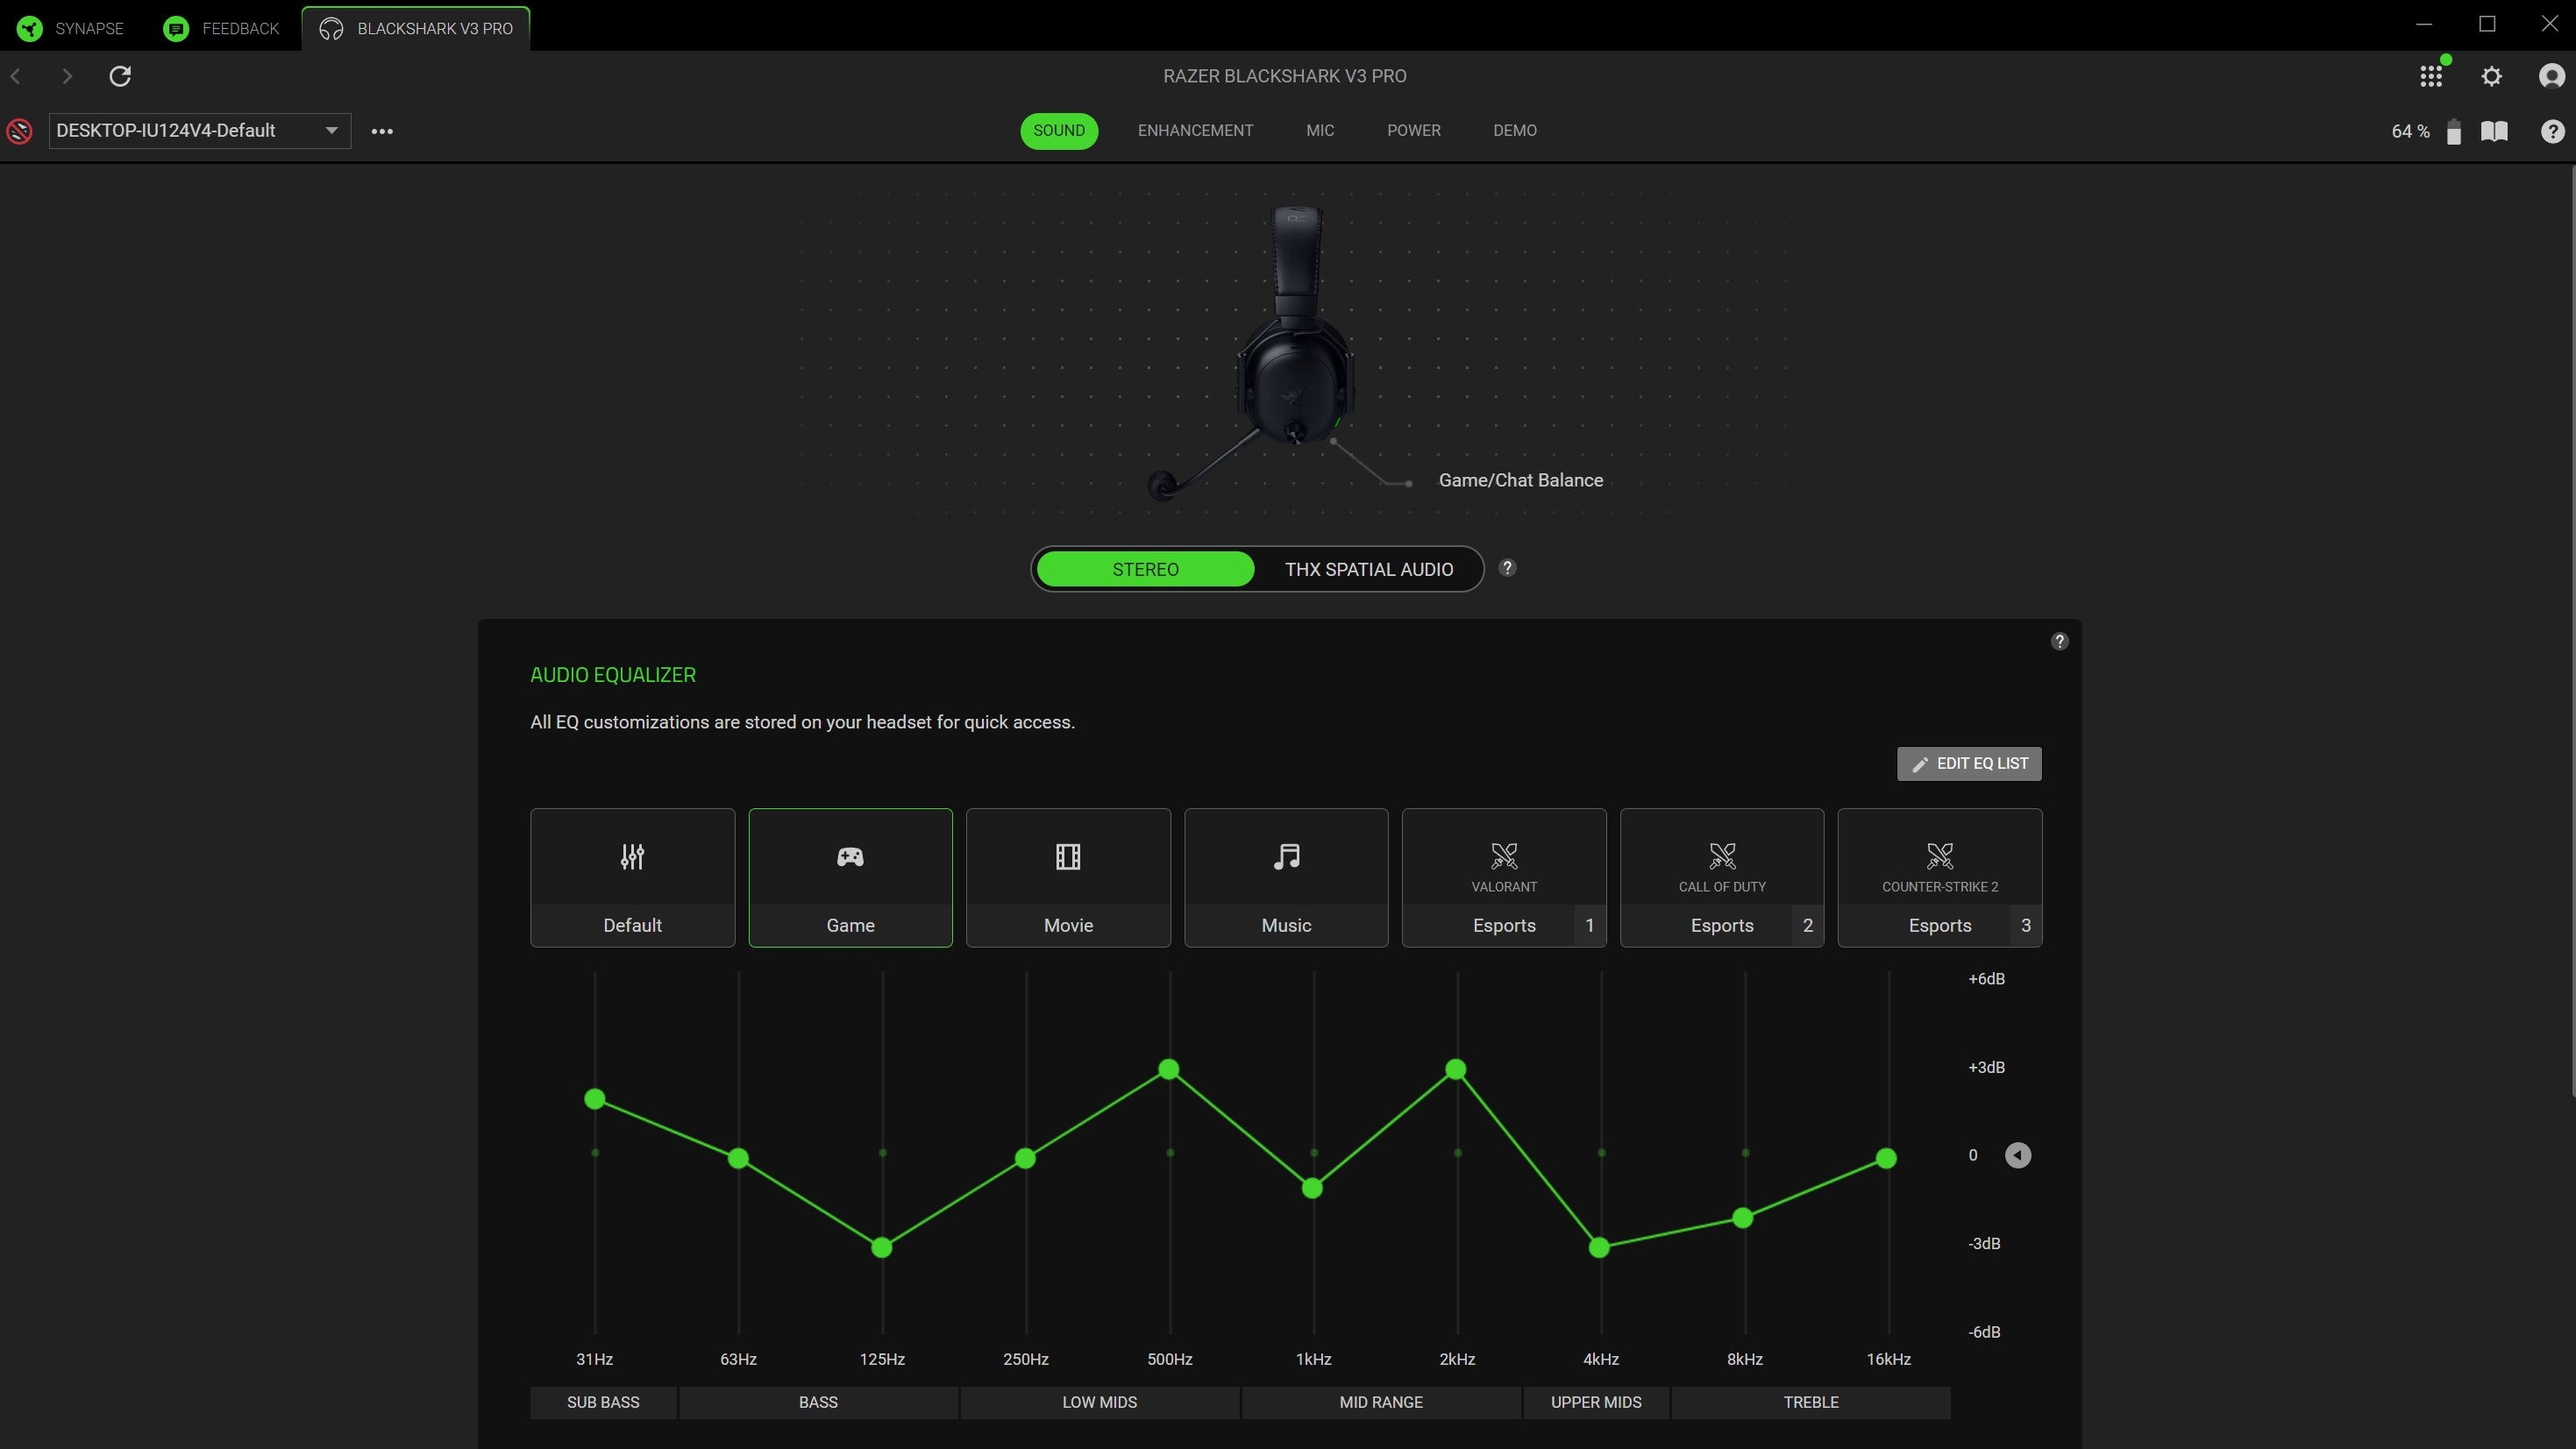Click the 500Hz EQ slider handle
This screenshot has height=1449, width=2576.
tap(1169, 1070)
